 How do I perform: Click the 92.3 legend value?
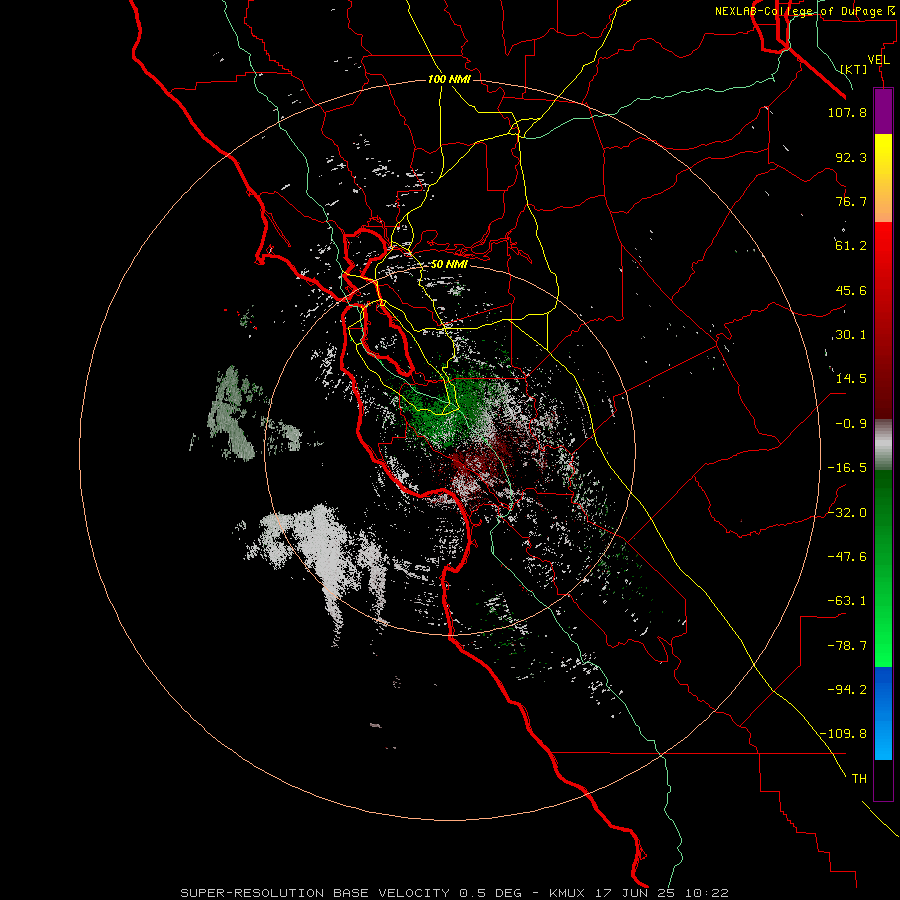[x=851, y=157]
